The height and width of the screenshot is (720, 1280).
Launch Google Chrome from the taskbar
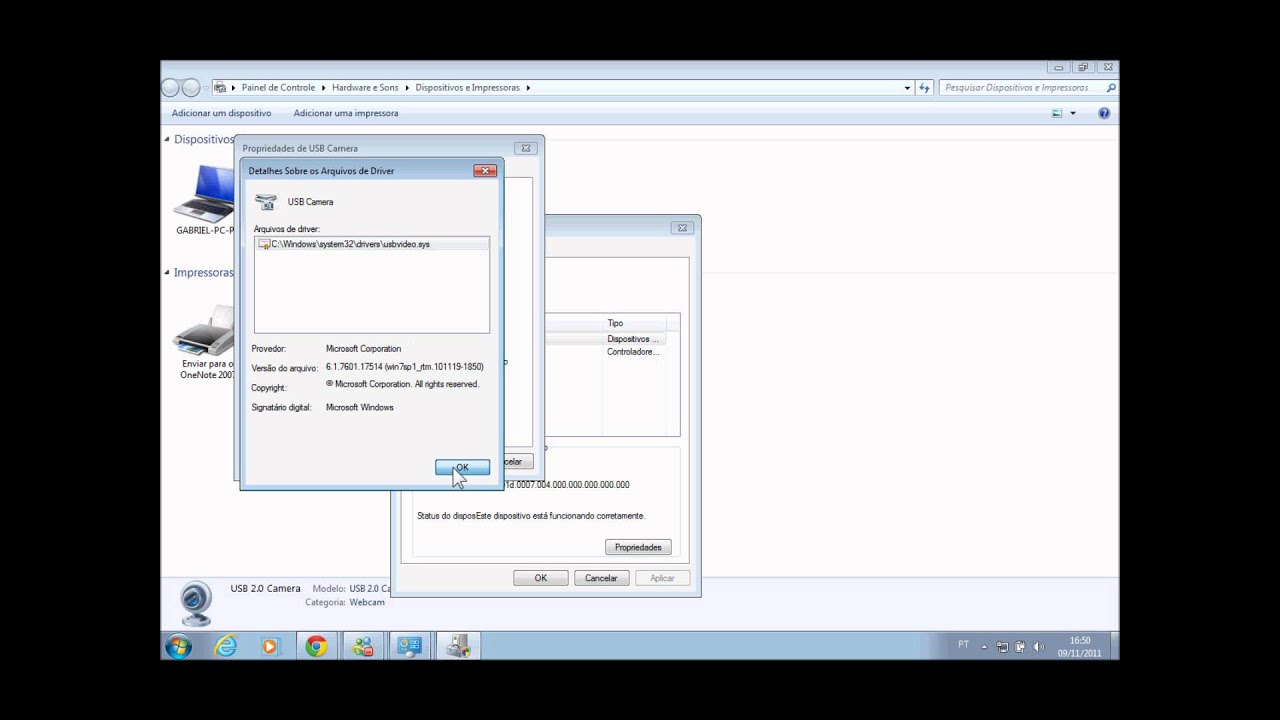tap(316, 646)
